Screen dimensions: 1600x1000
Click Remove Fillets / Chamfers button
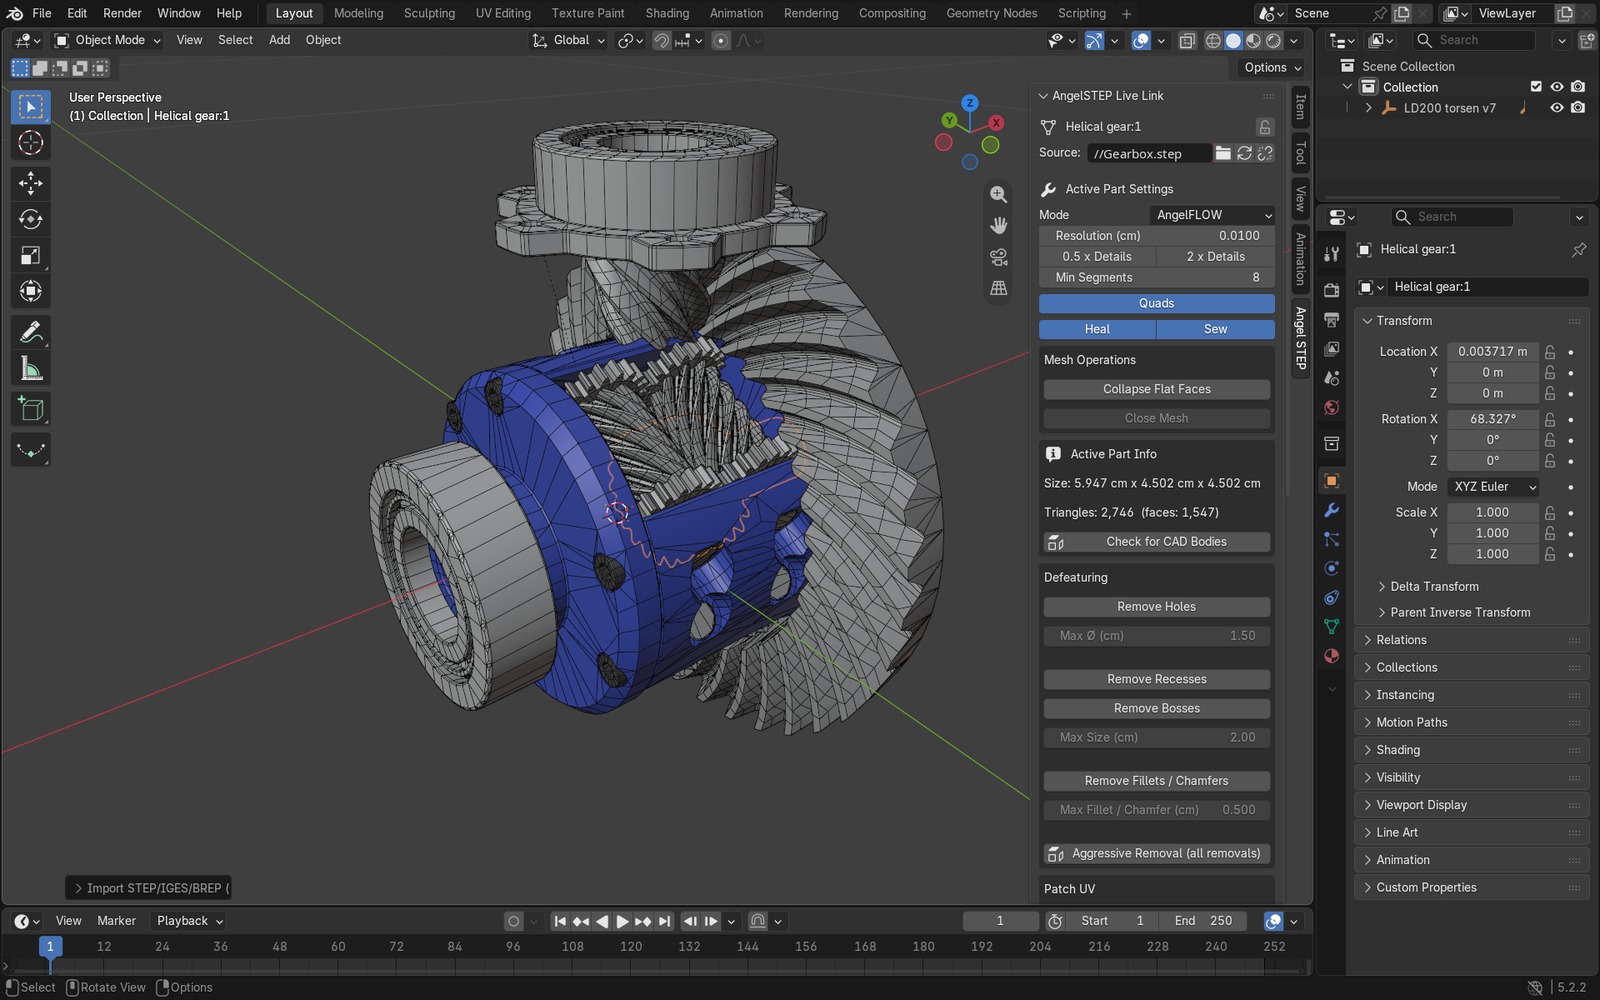click(x=1157, y=781)
